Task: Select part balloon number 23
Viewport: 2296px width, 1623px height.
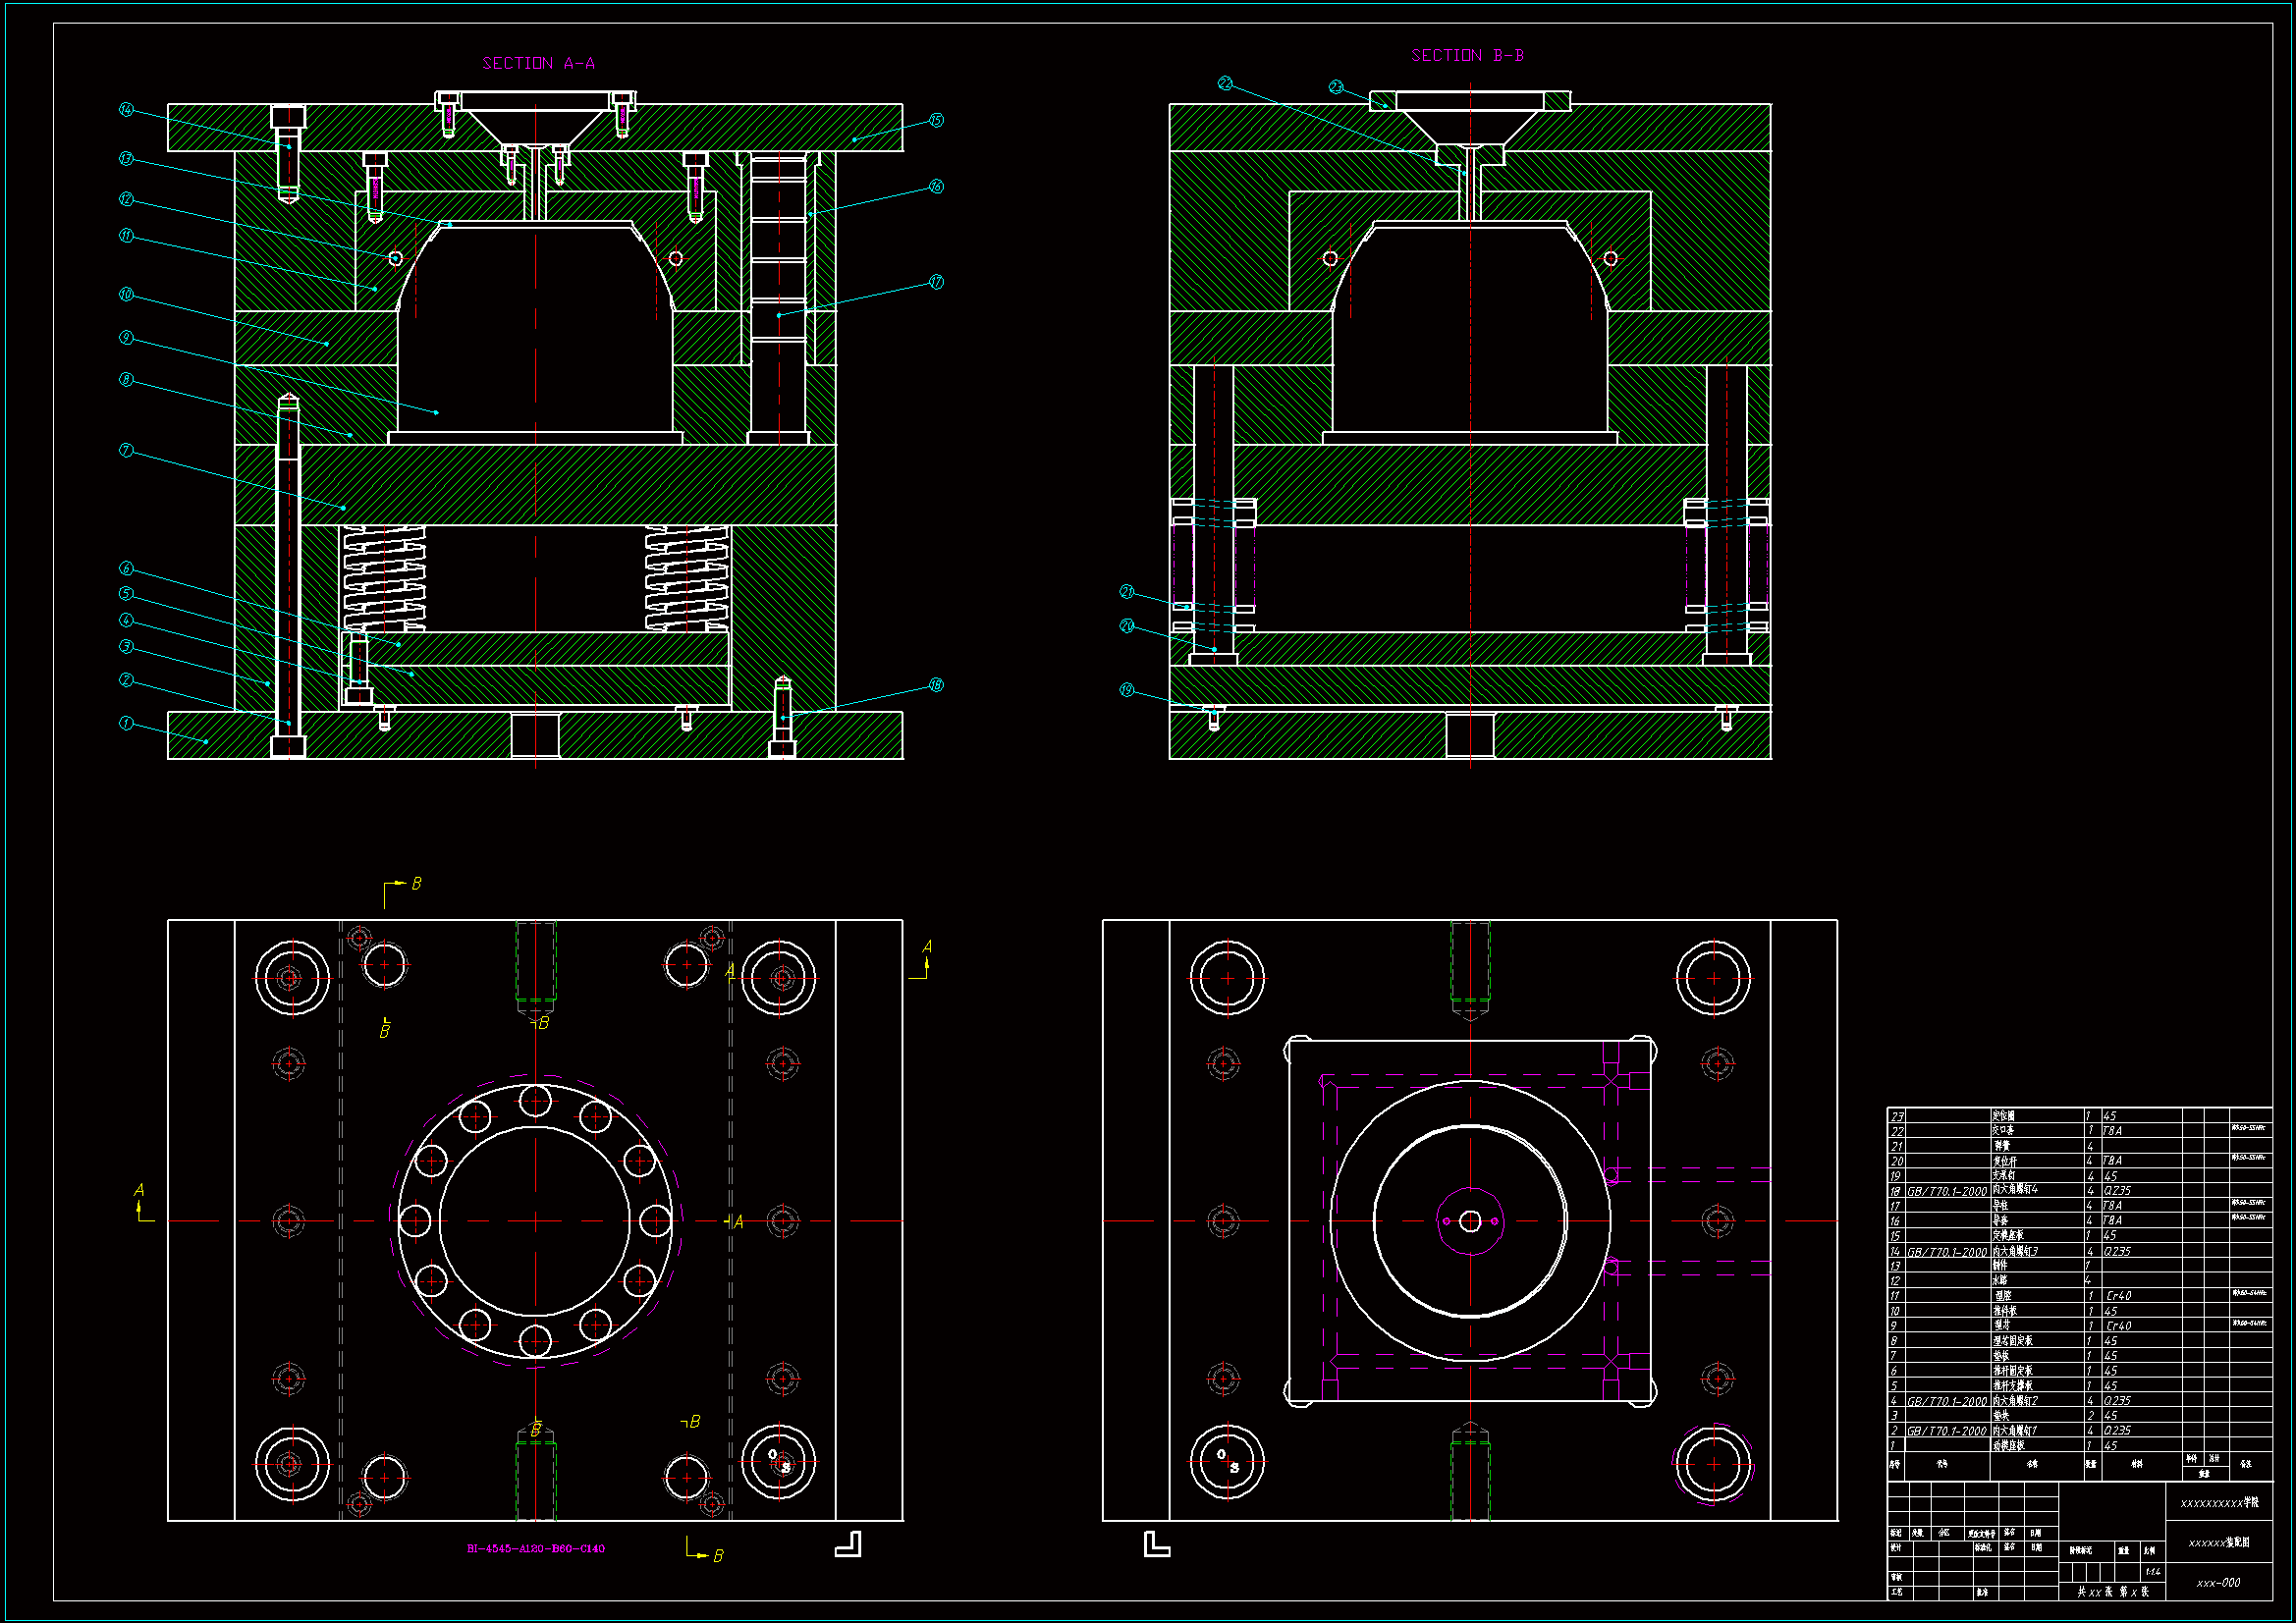Action: [1336, 87]
